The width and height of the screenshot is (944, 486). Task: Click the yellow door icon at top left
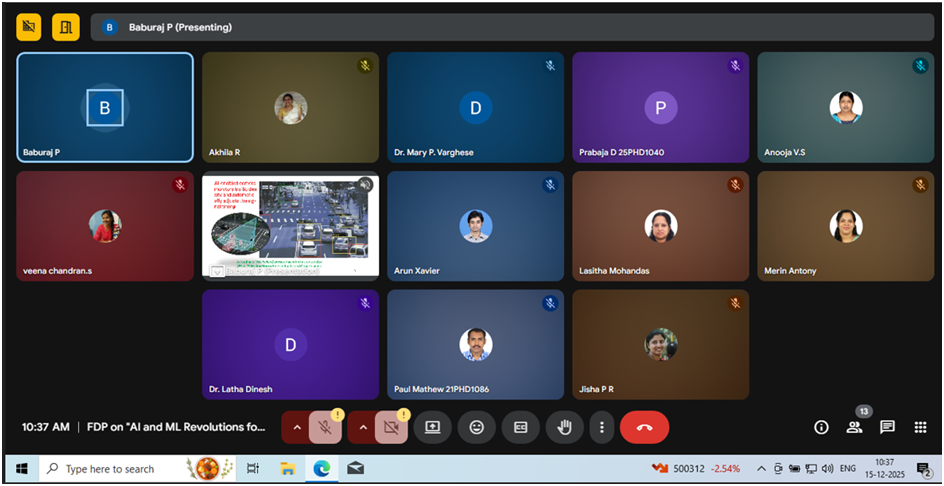(65, 27)
